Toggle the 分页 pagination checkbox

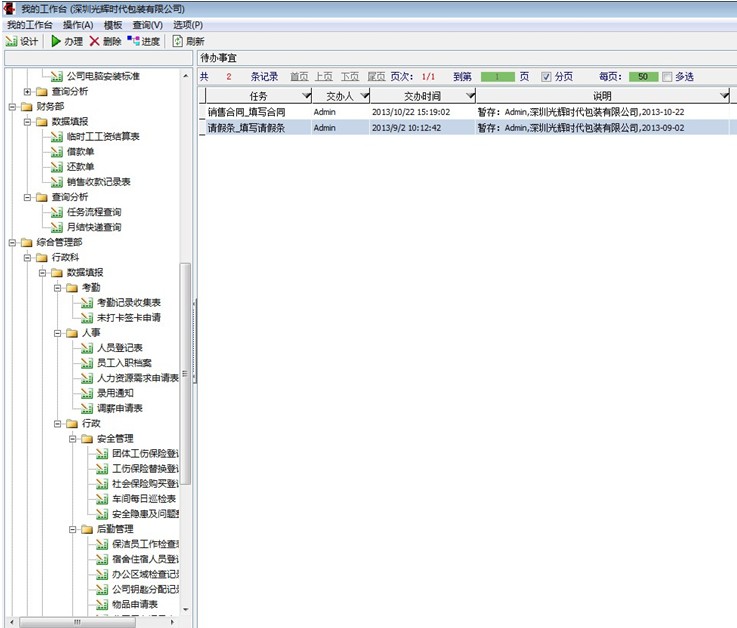click(546, 76)
